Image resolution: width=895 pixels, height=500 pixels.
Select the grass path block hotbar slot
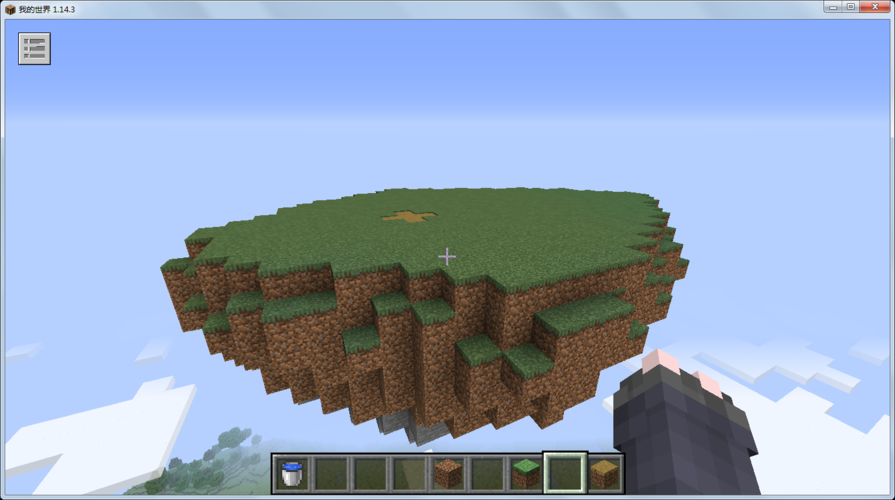(x=604, y=474)
